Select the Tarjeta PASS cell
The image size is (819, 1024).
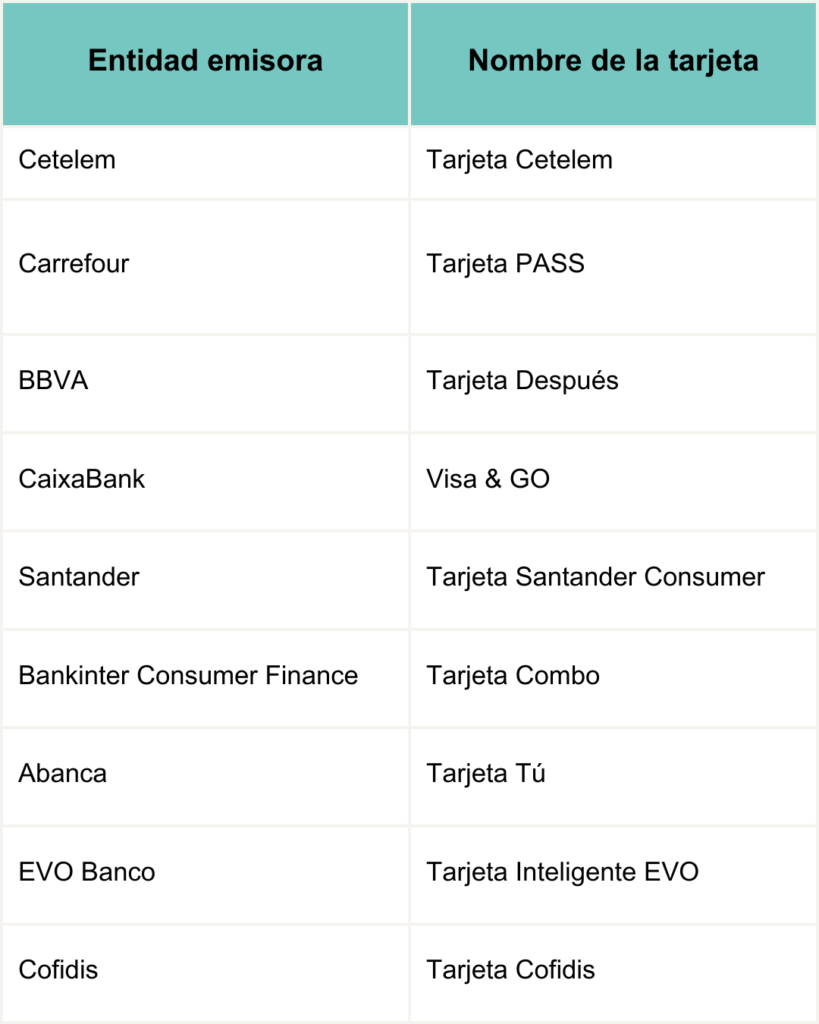pos(613,267)
